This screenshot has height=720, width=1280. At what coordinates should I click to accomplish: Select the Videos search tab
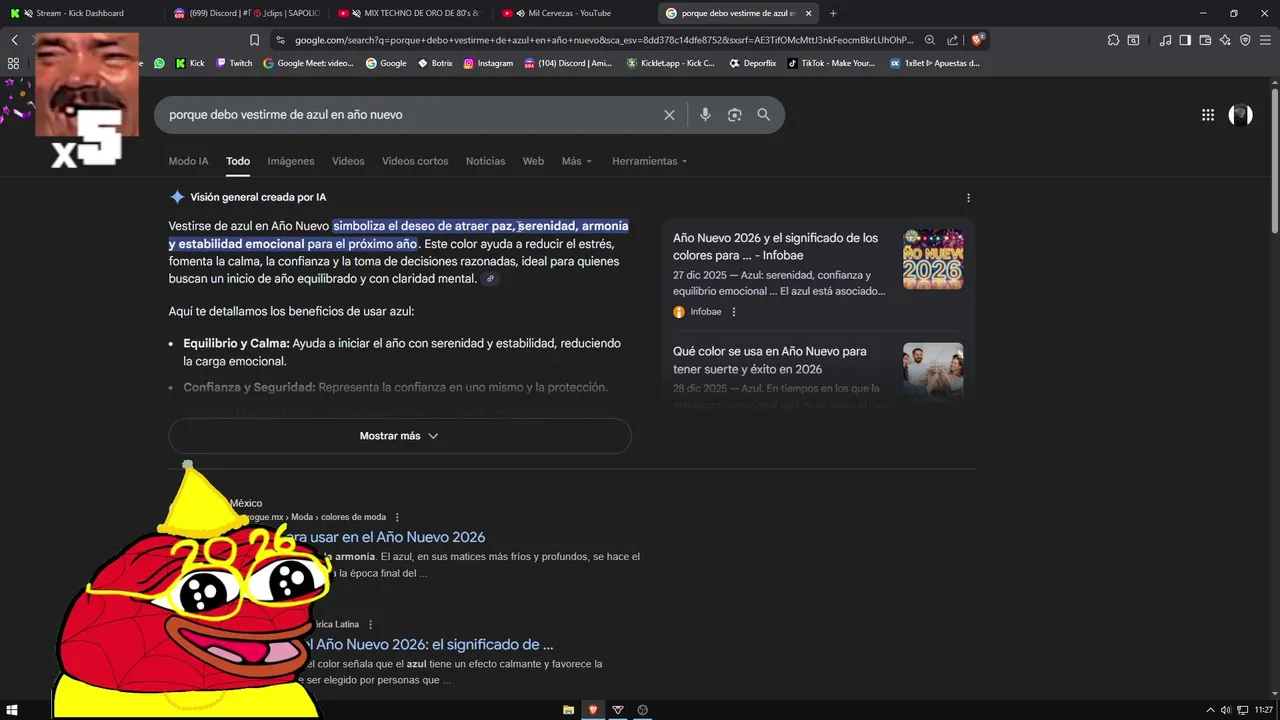[x=348, y=161]
